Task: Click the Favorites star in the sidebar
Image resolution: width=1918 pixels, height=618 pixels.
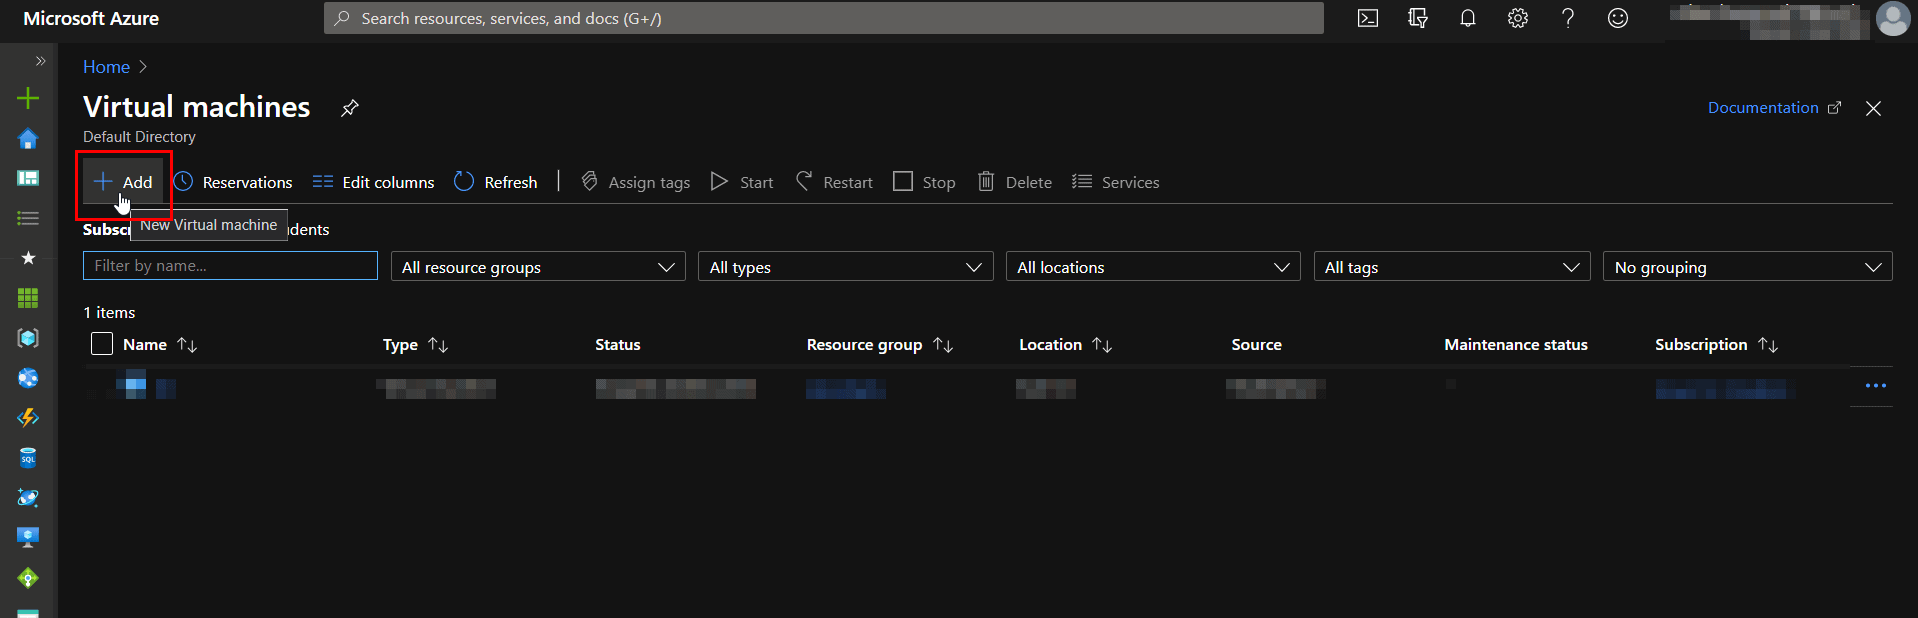Action: (28, 258)
